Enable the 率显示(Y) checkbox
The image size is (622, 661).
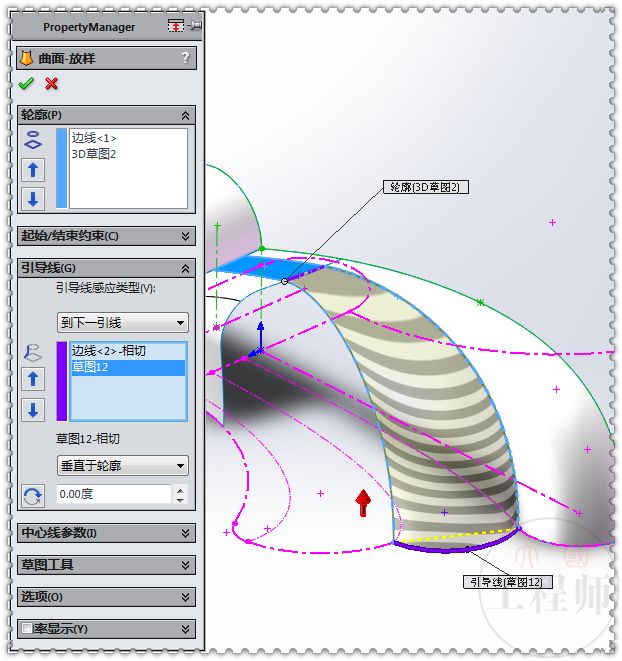pos(27,629)
